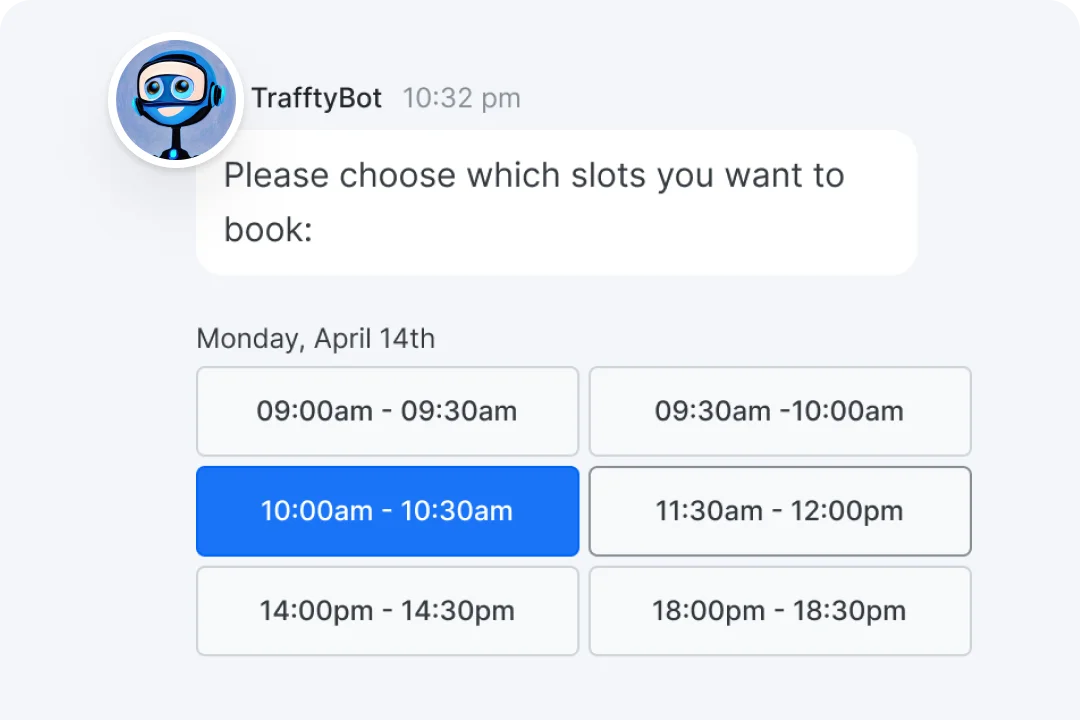Select the slot ending at 12:00pm

pos(779,511)
